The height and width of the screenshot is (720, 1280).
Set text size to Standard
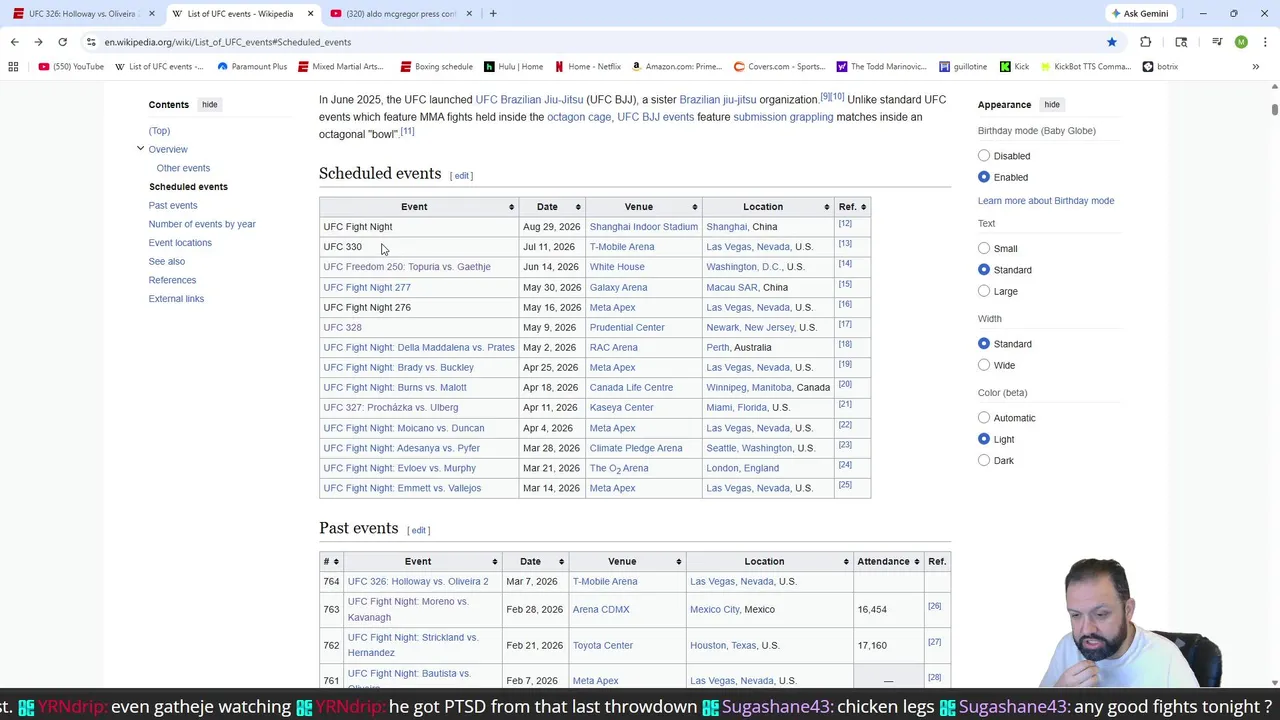pos(984,270)
